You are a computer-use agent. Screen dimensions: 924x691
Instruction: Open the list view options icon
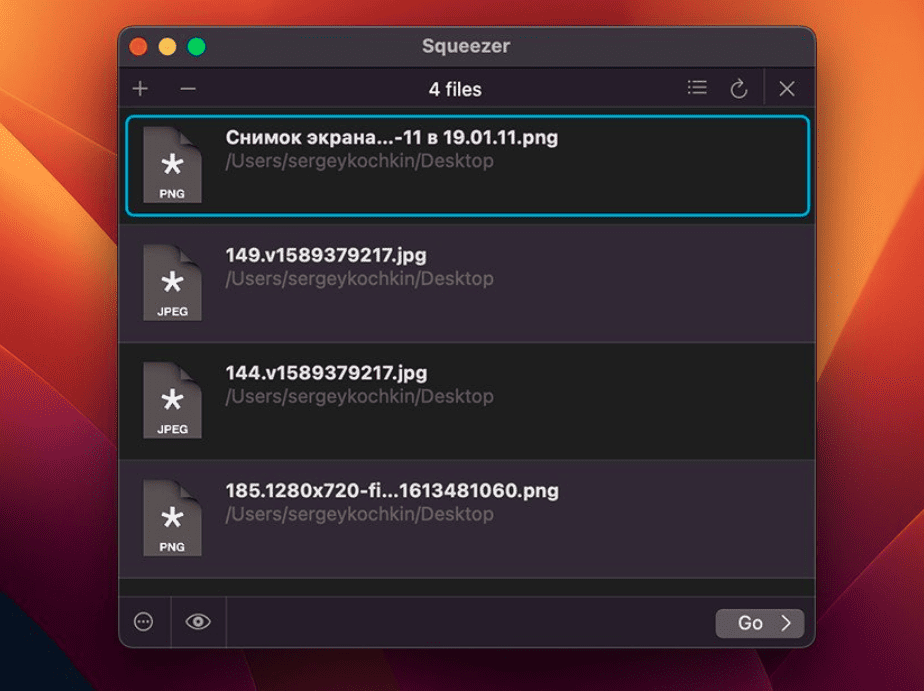[697, 88]
